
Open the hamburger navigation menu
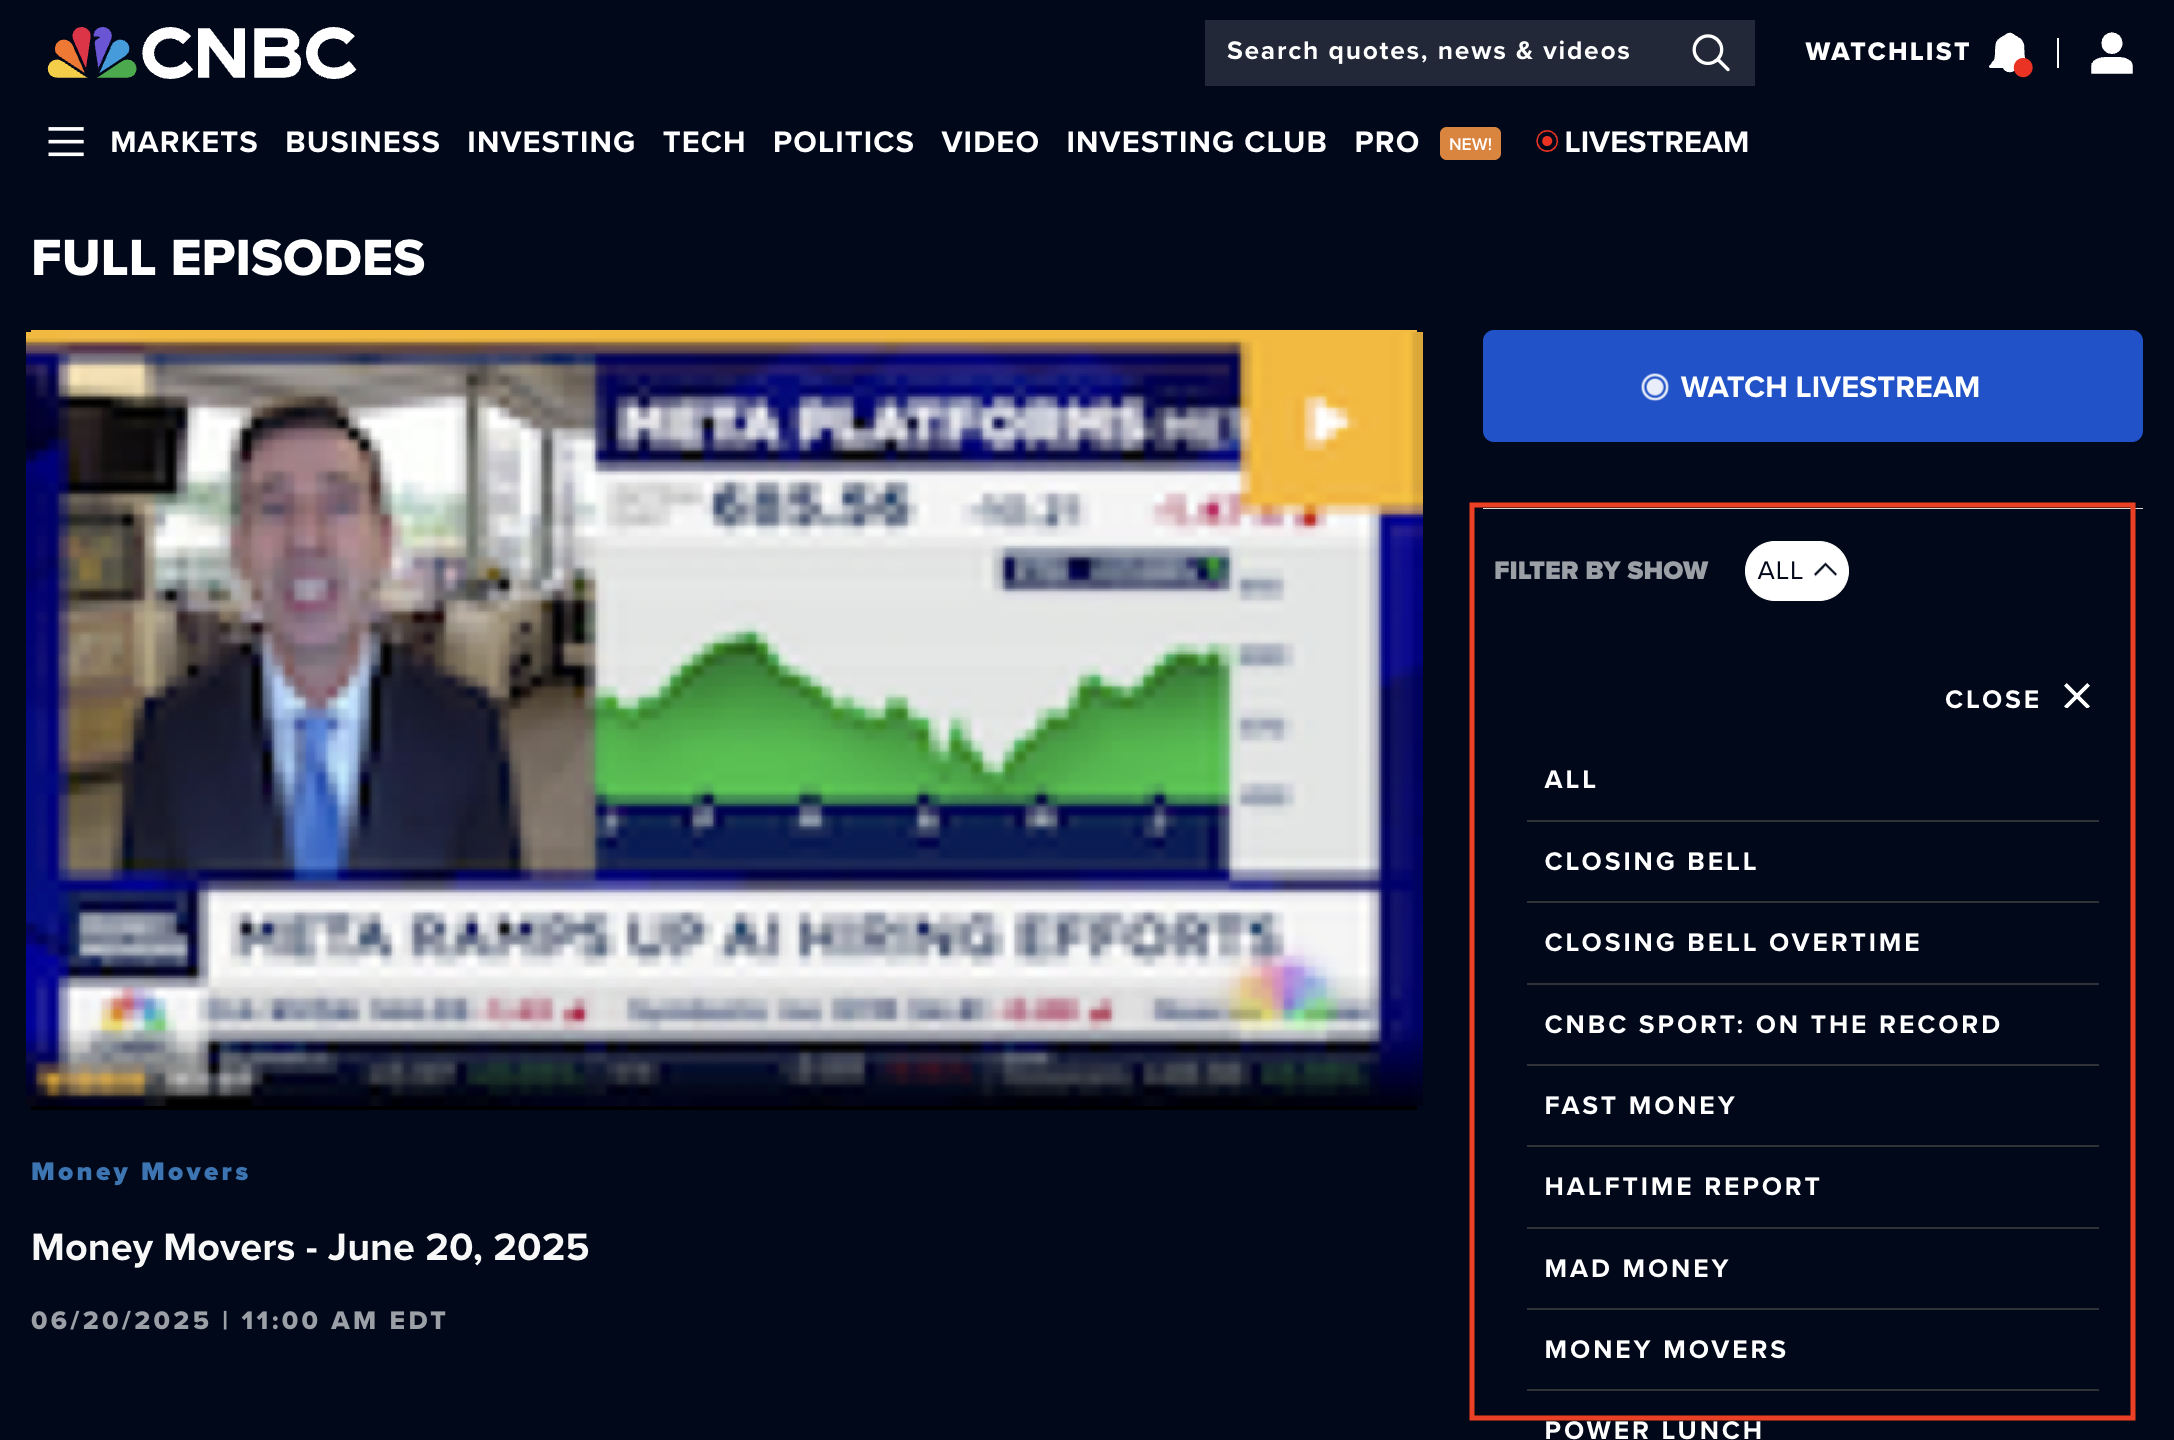tap(66, 142)
